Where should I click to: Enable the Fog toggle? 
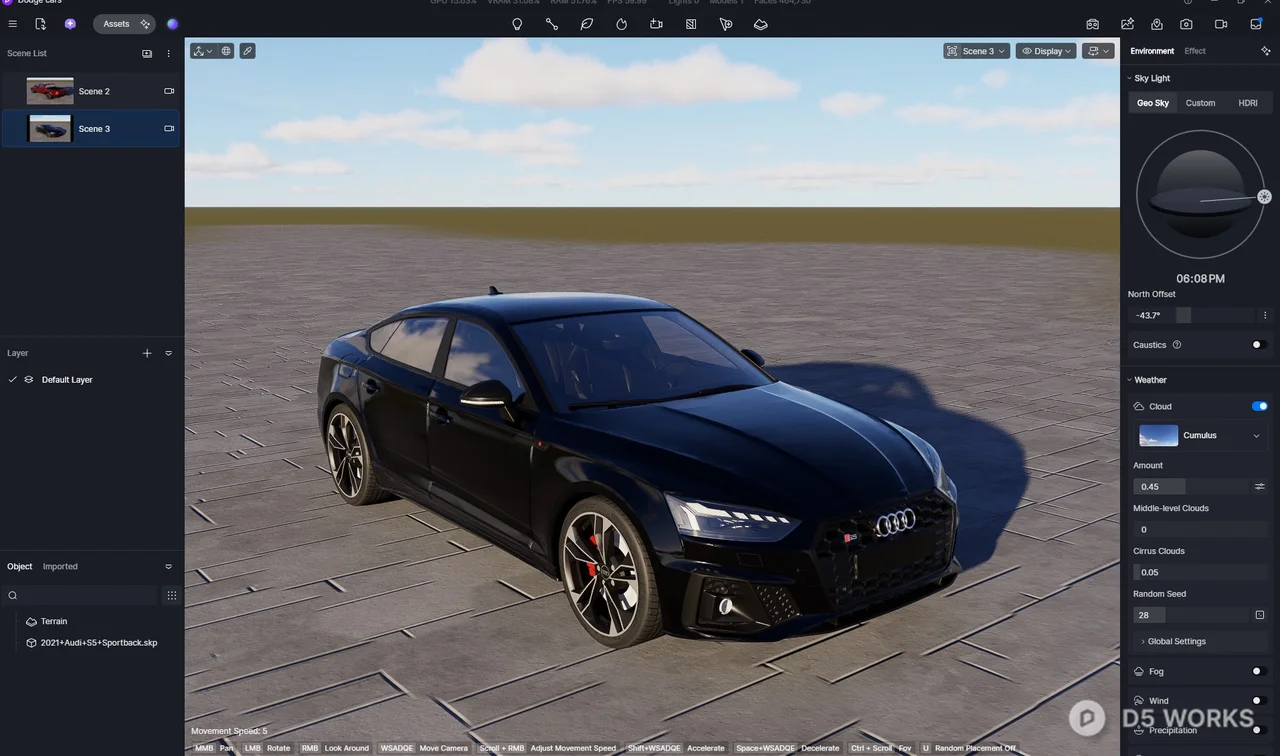(x=1259, y=672)
